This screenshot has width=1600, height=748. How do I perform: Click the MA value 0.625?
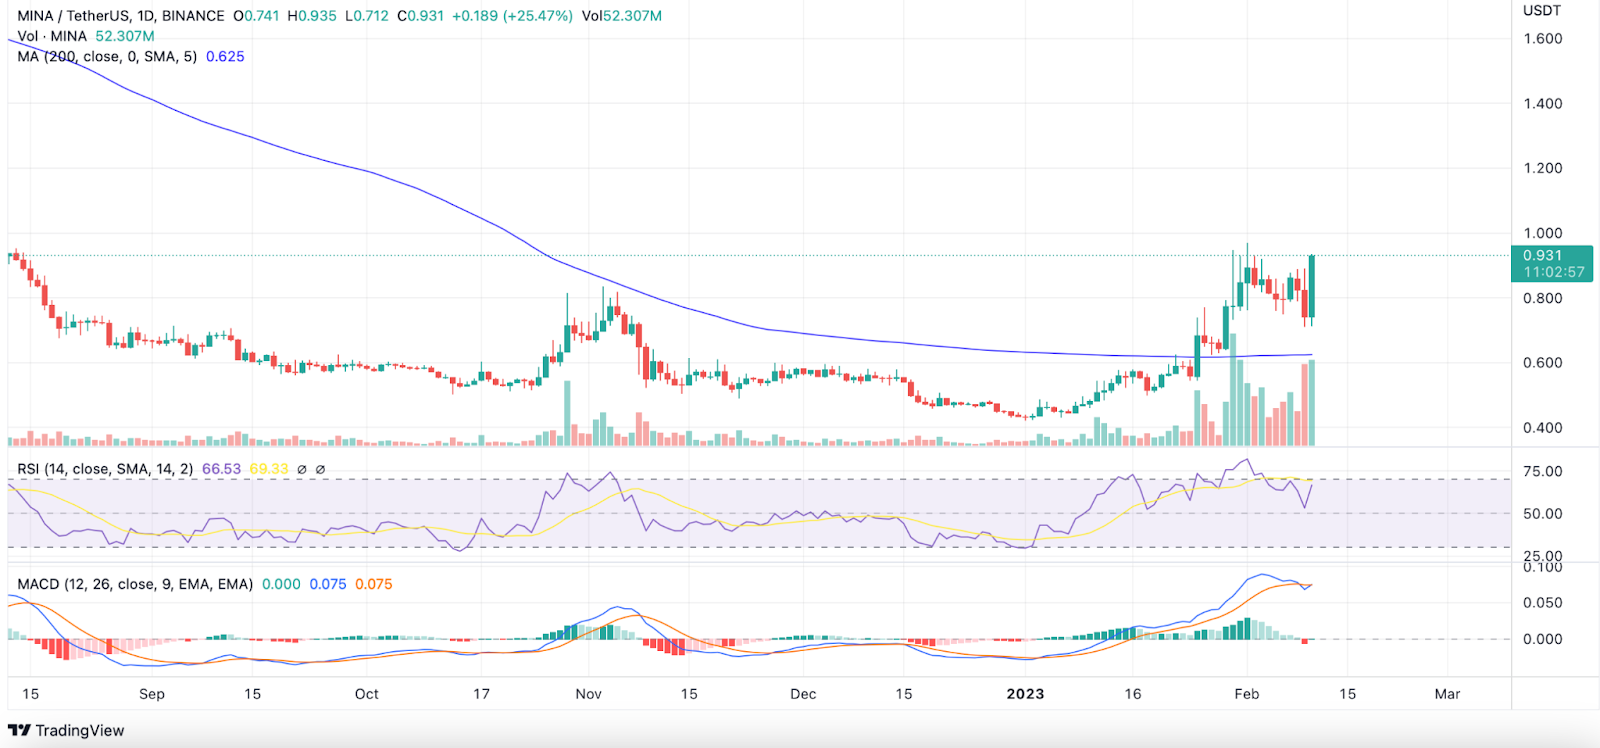tap(225, 56)
